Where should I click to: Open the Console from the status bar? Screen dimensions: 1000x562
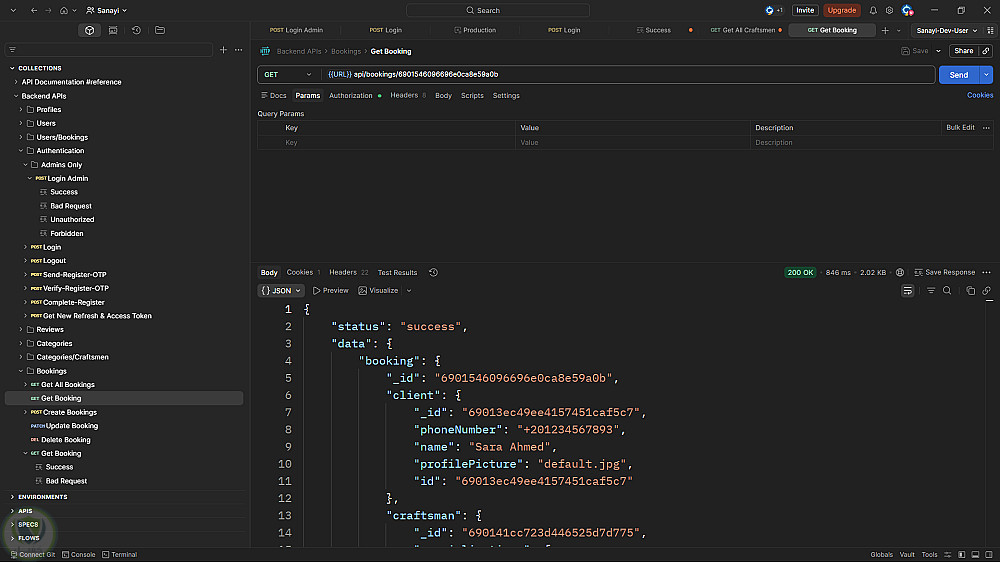click(79, 554)
